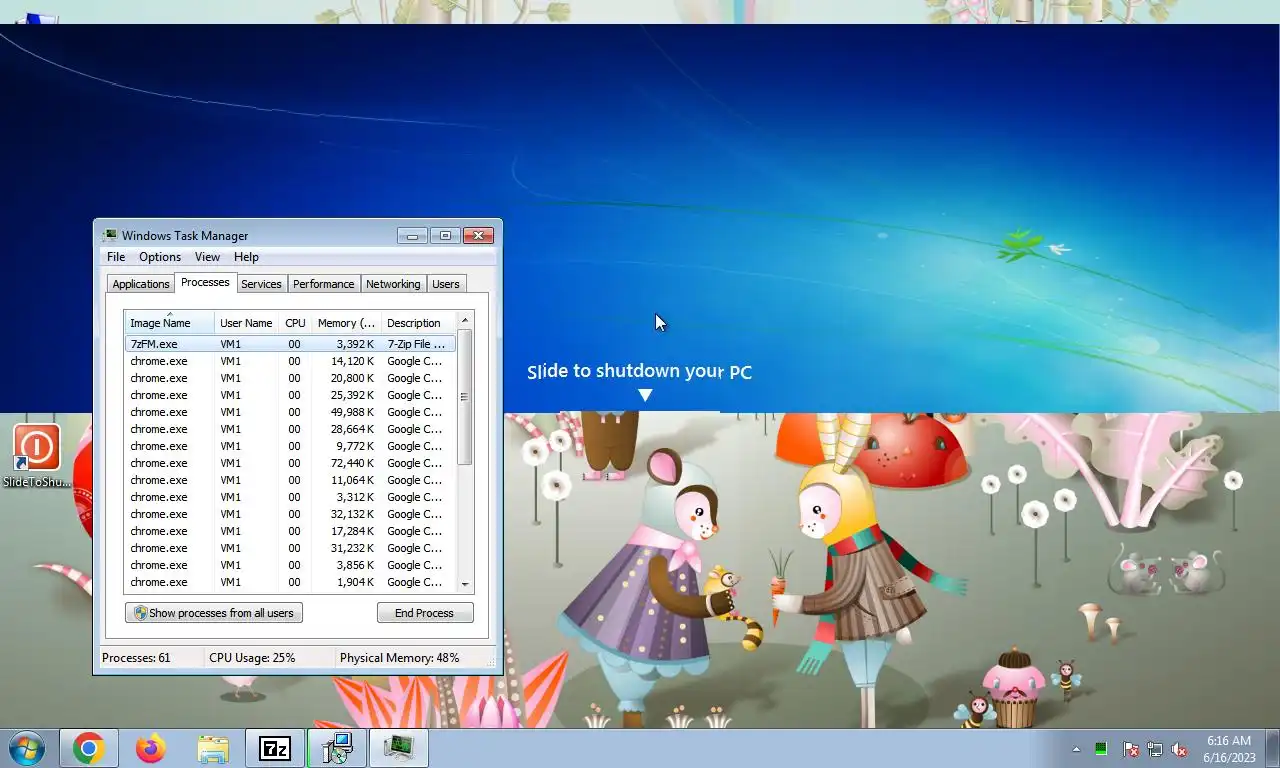Click the End Process button
Image resolution: width=1280 pixels, height=768 pixels.
(425, 613)
